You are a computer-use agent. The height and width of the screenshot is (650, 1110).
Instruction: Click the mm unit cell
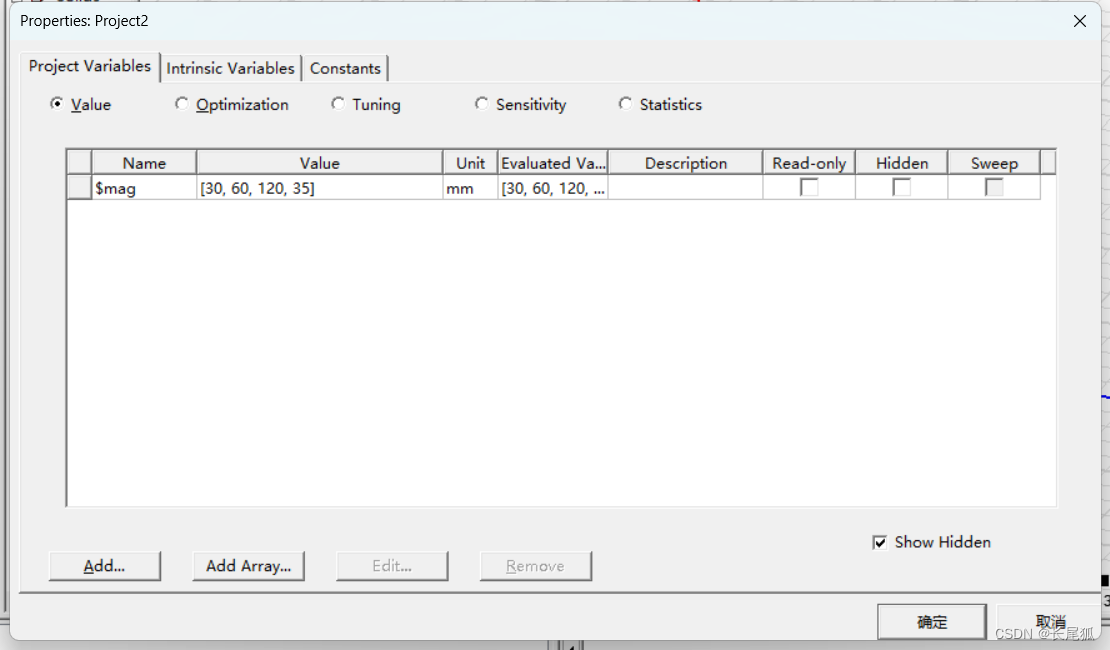click(x=470, y=188)
